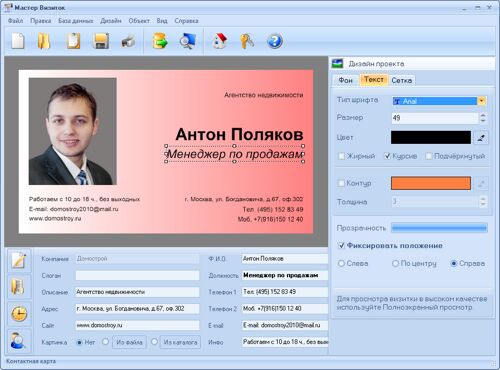
Task: Expand the Arial font type dropdown
Action: click(482, 101)
